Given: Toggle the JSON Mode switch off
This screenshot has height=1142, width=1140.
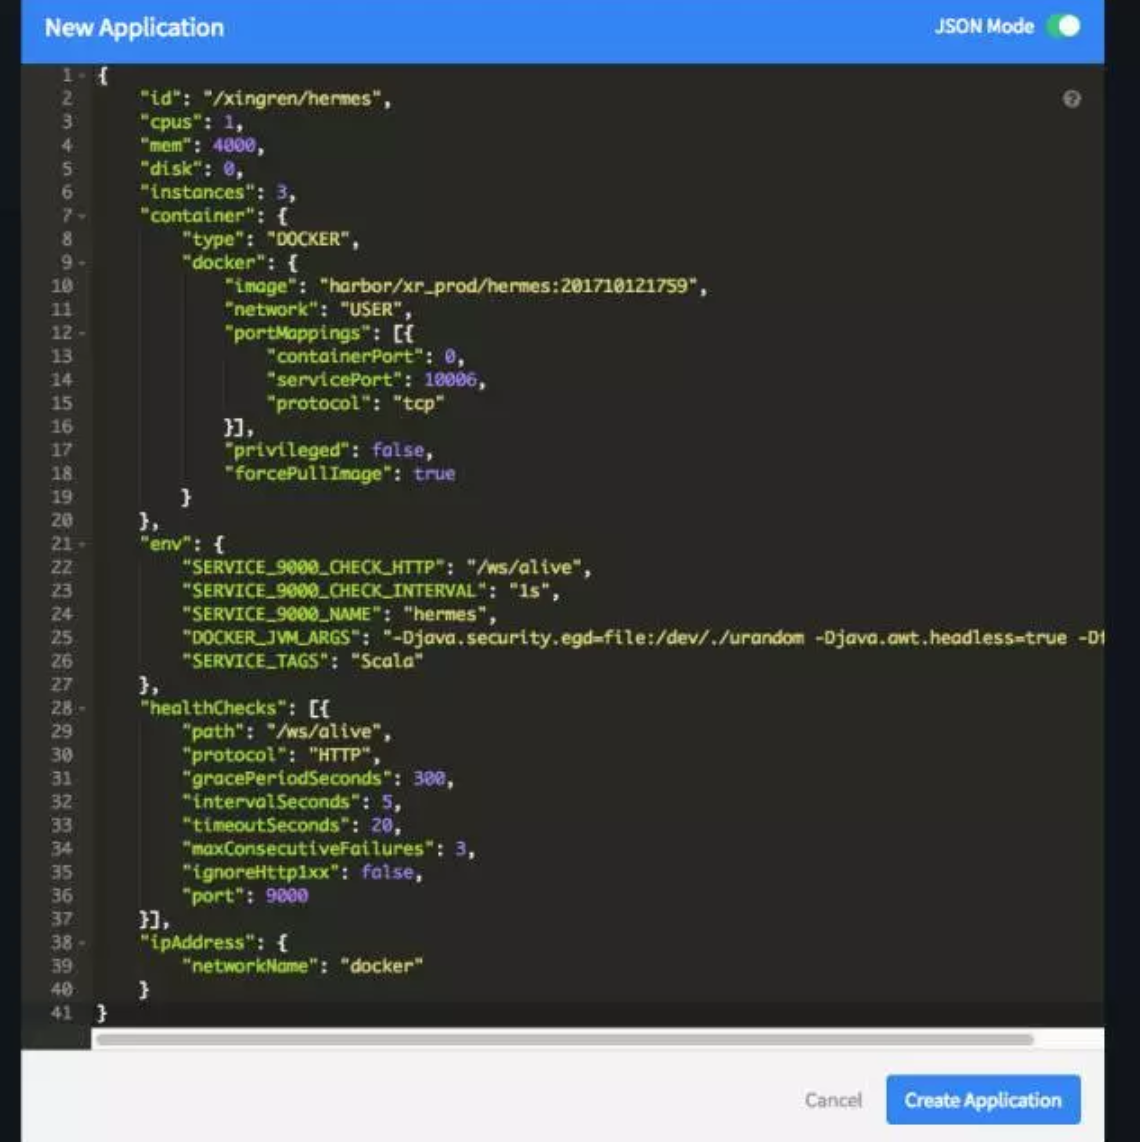Looking at the screenshot, I should (1064, 27).
